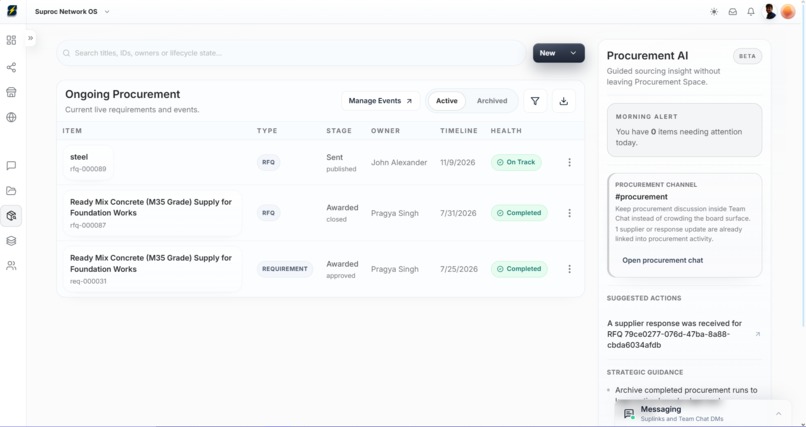This screenshot has height=427, width=806.
Task: Expand the Messaging panel chevron
Action: 778,414
